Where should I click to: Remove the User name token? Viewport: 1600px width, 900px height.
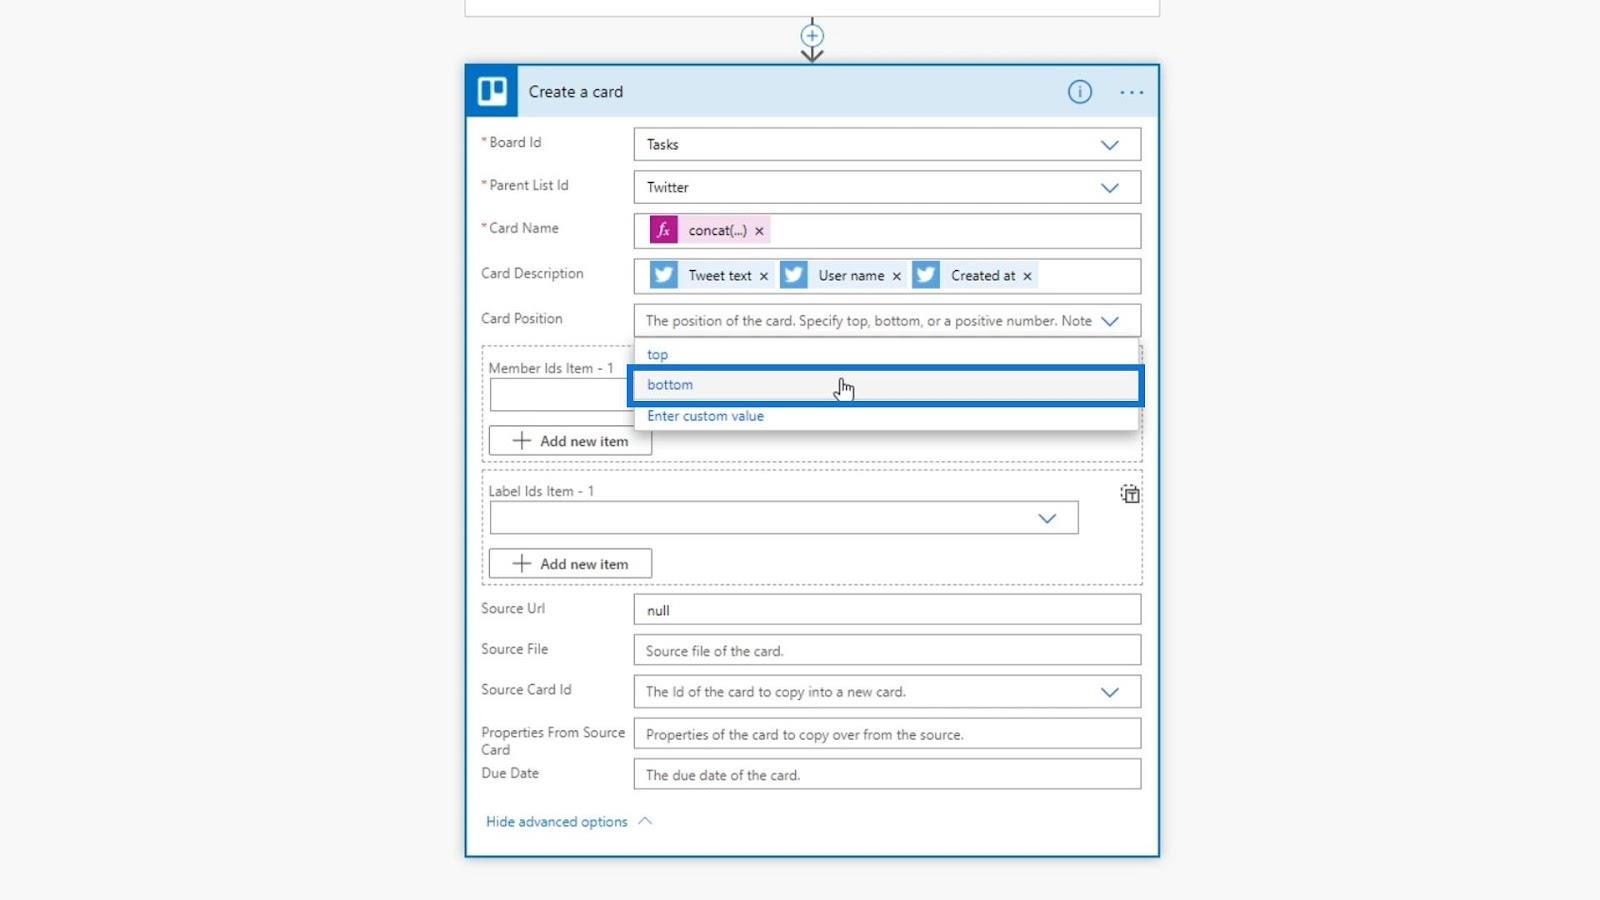pos(896,276)
